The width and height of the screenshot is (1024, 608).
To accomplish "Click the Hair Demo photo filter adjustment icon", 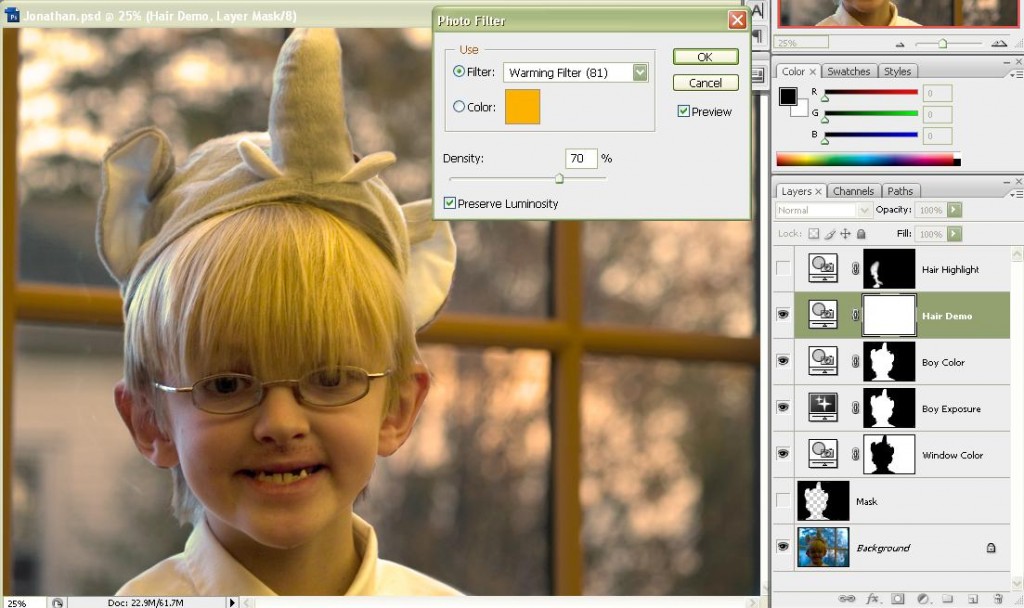I will [823, 315].
